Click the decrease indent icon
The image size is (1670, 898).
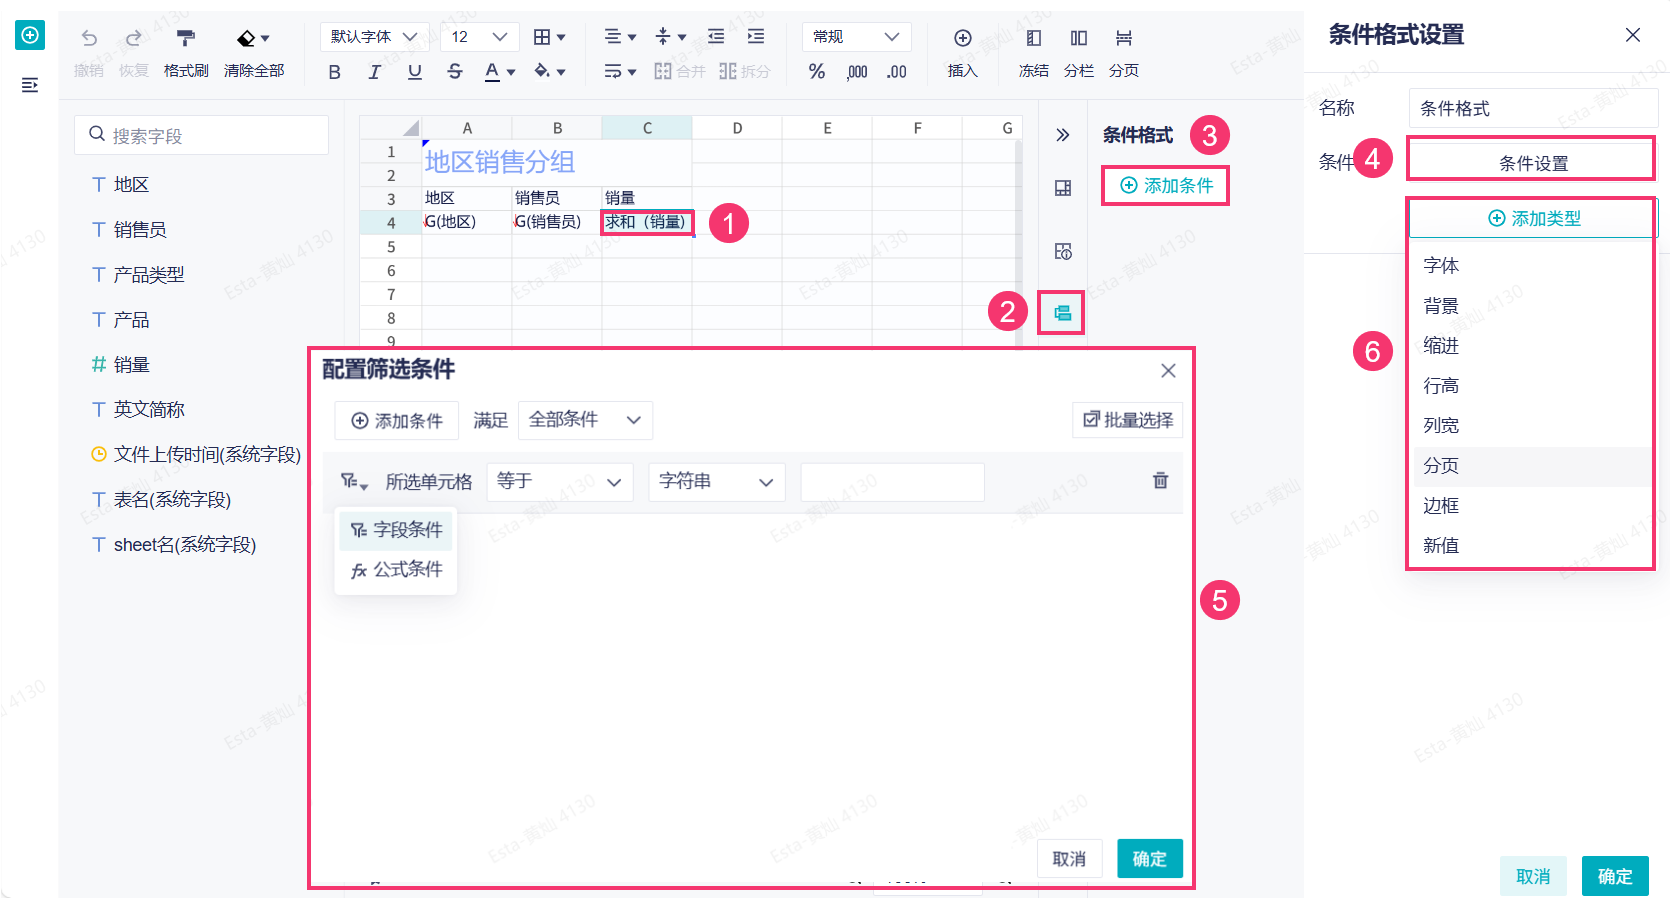(716, 37)
